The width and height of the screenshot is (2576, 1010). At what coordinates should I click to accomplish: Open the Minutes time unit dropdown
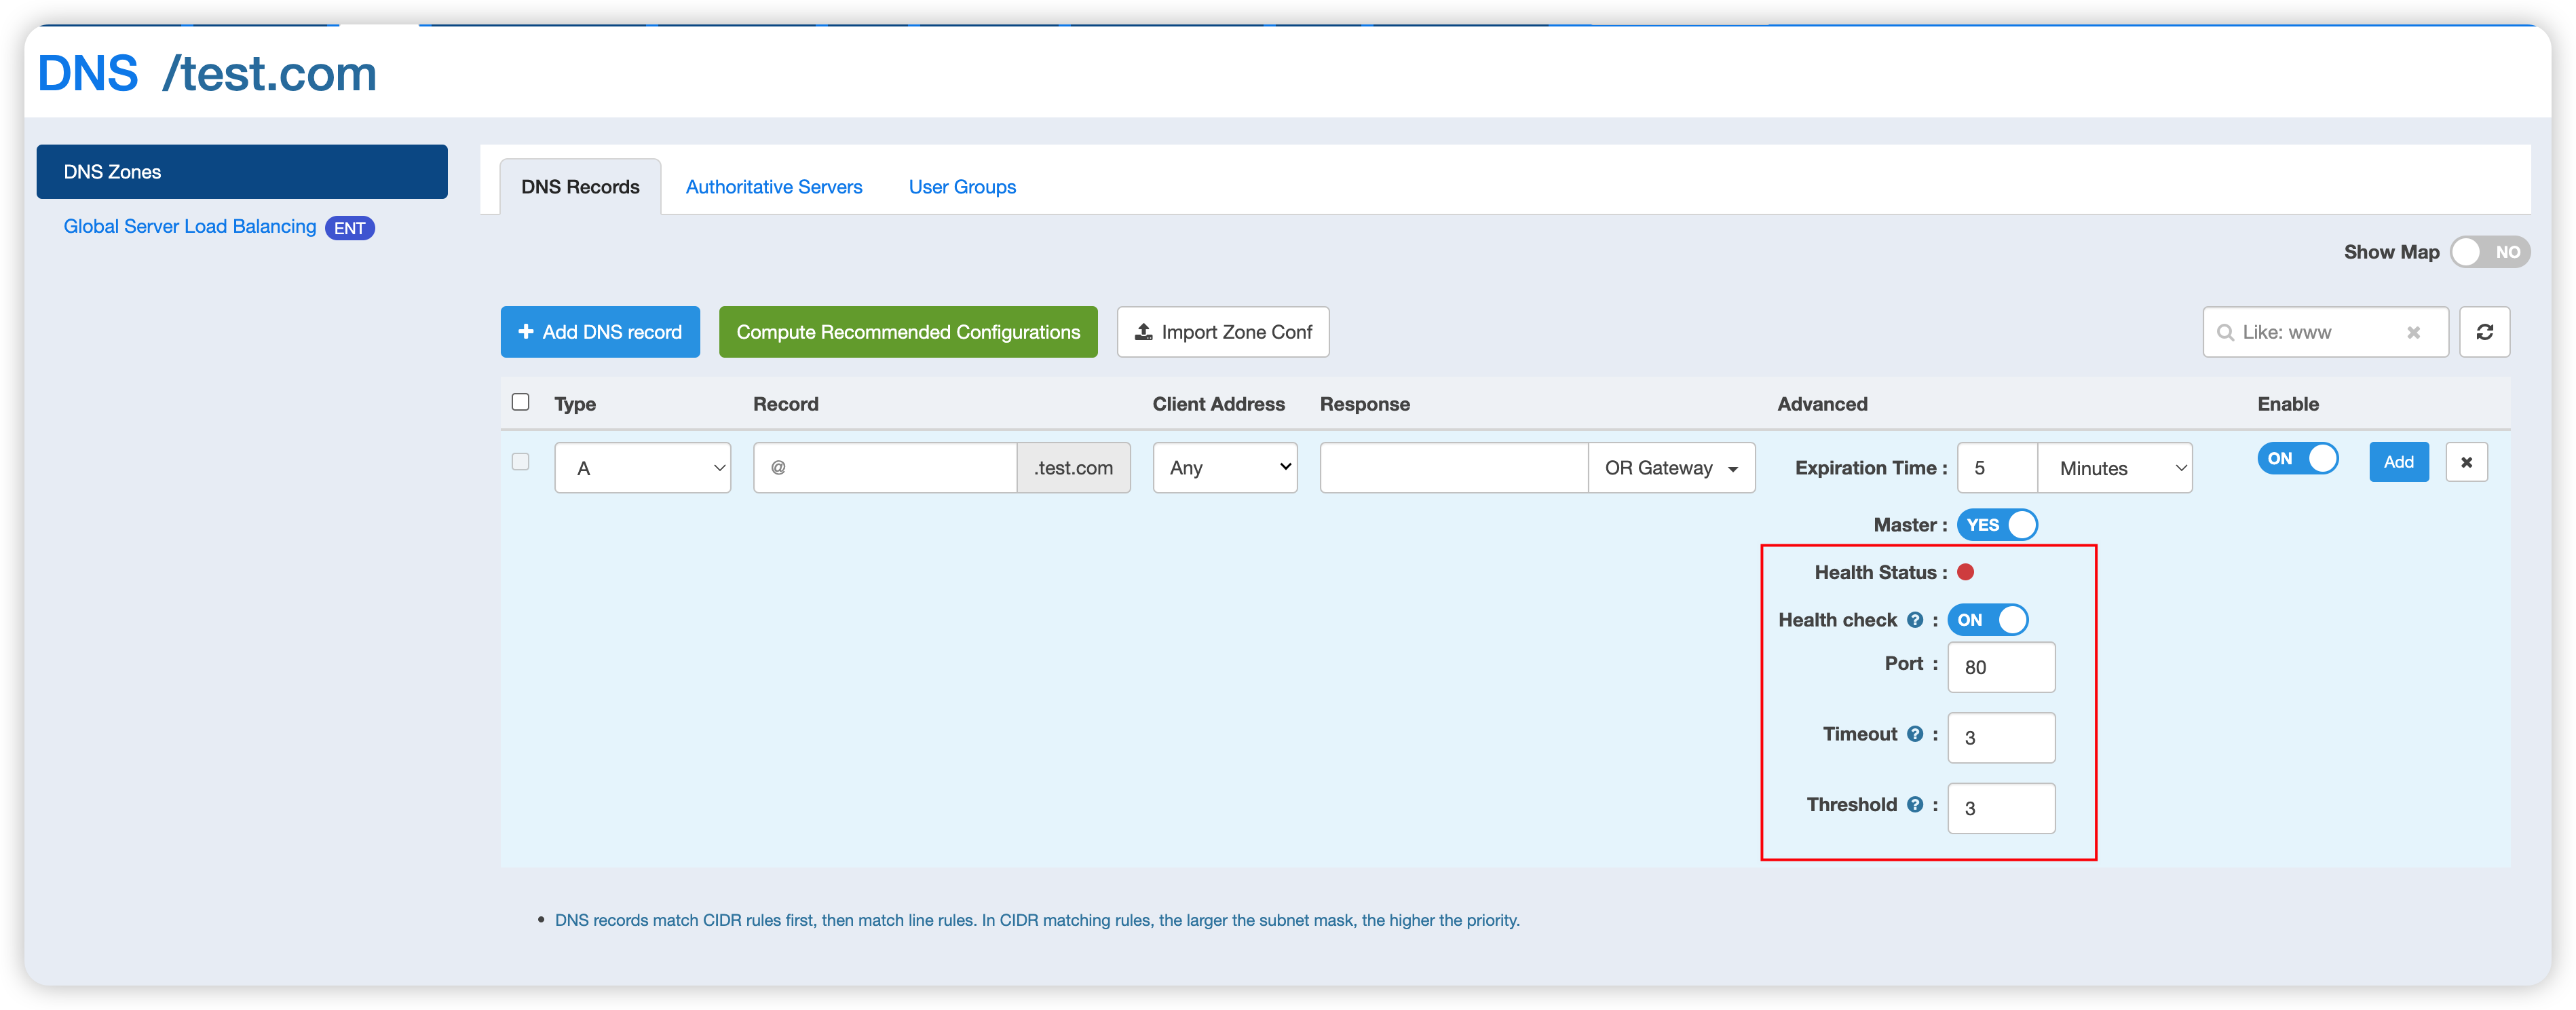[x=2115, y=468]
